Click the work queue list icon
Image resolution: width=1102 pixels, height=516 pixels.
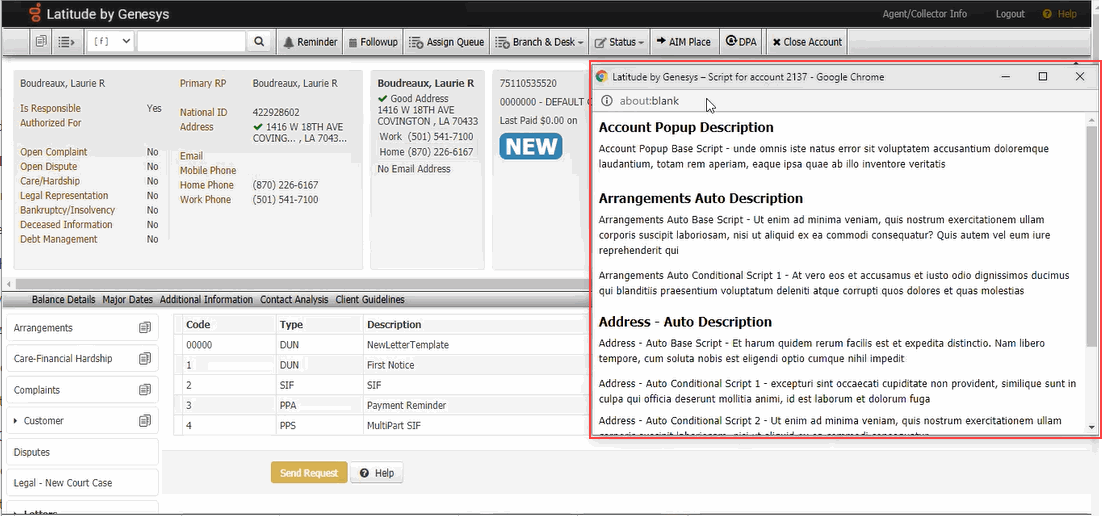pos(67,42)
